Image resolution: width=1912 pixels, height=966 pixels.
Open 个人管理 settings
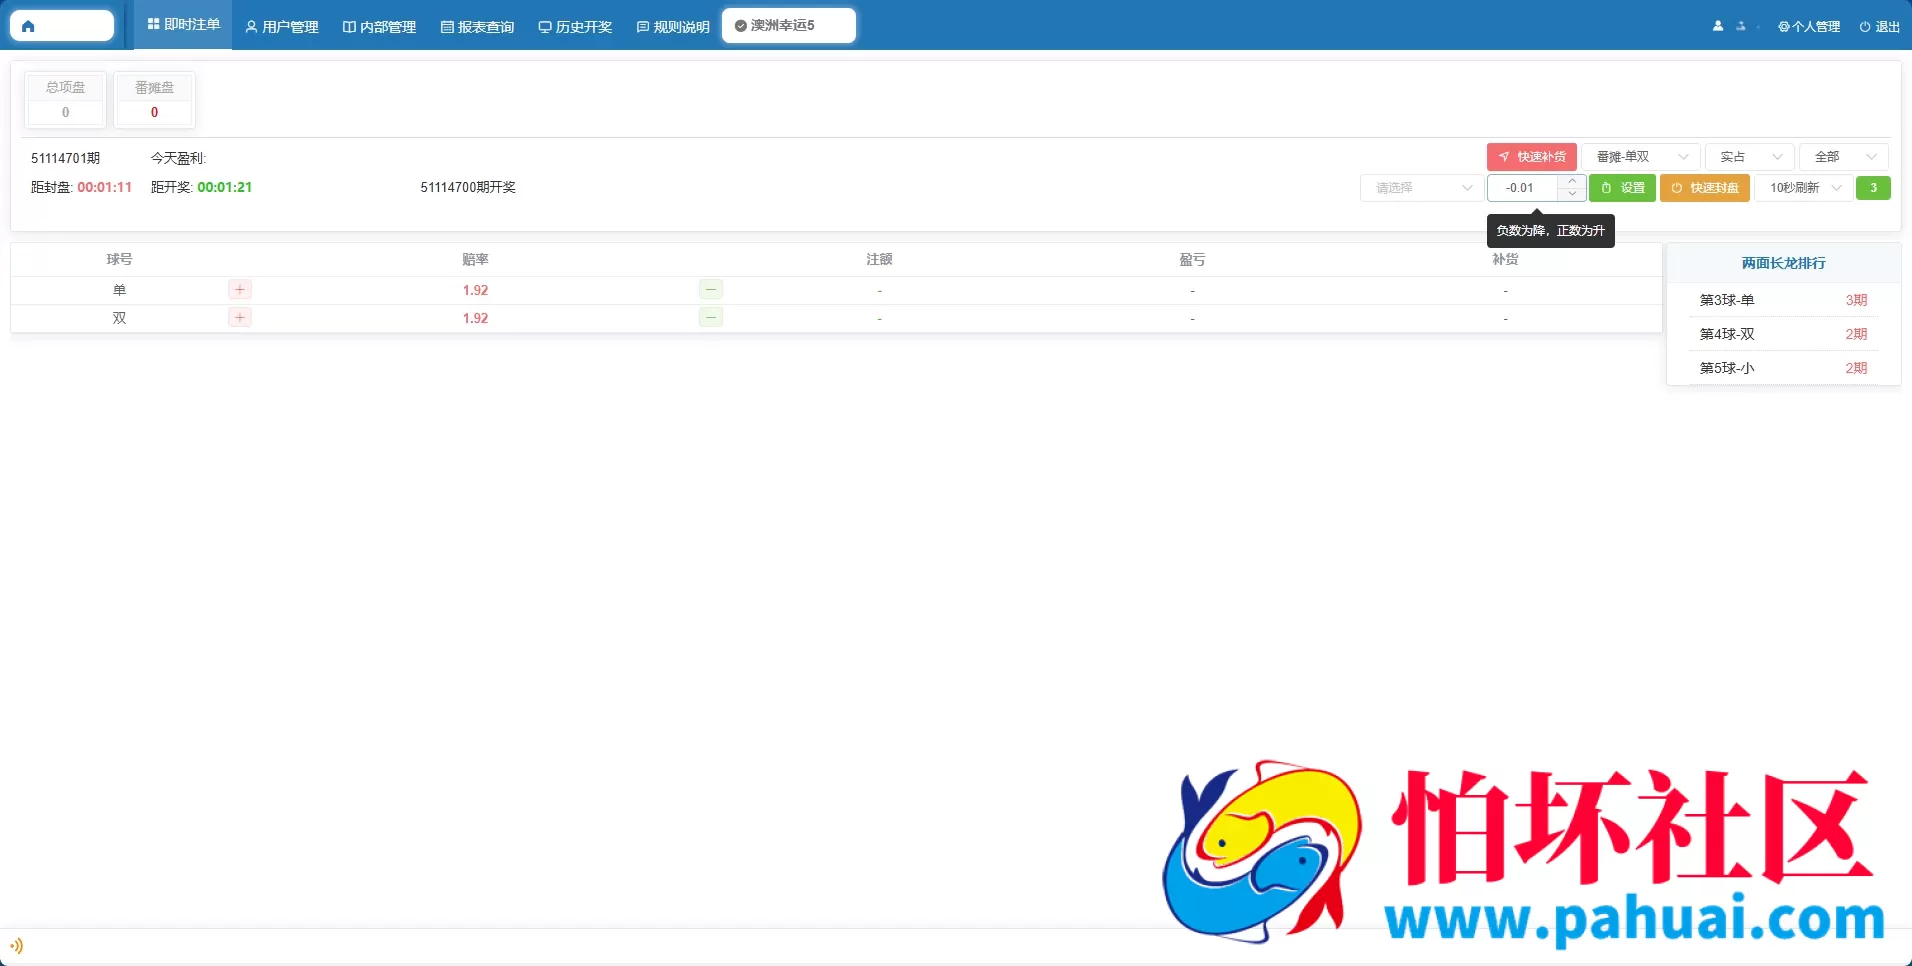[x=1809, y=27]
